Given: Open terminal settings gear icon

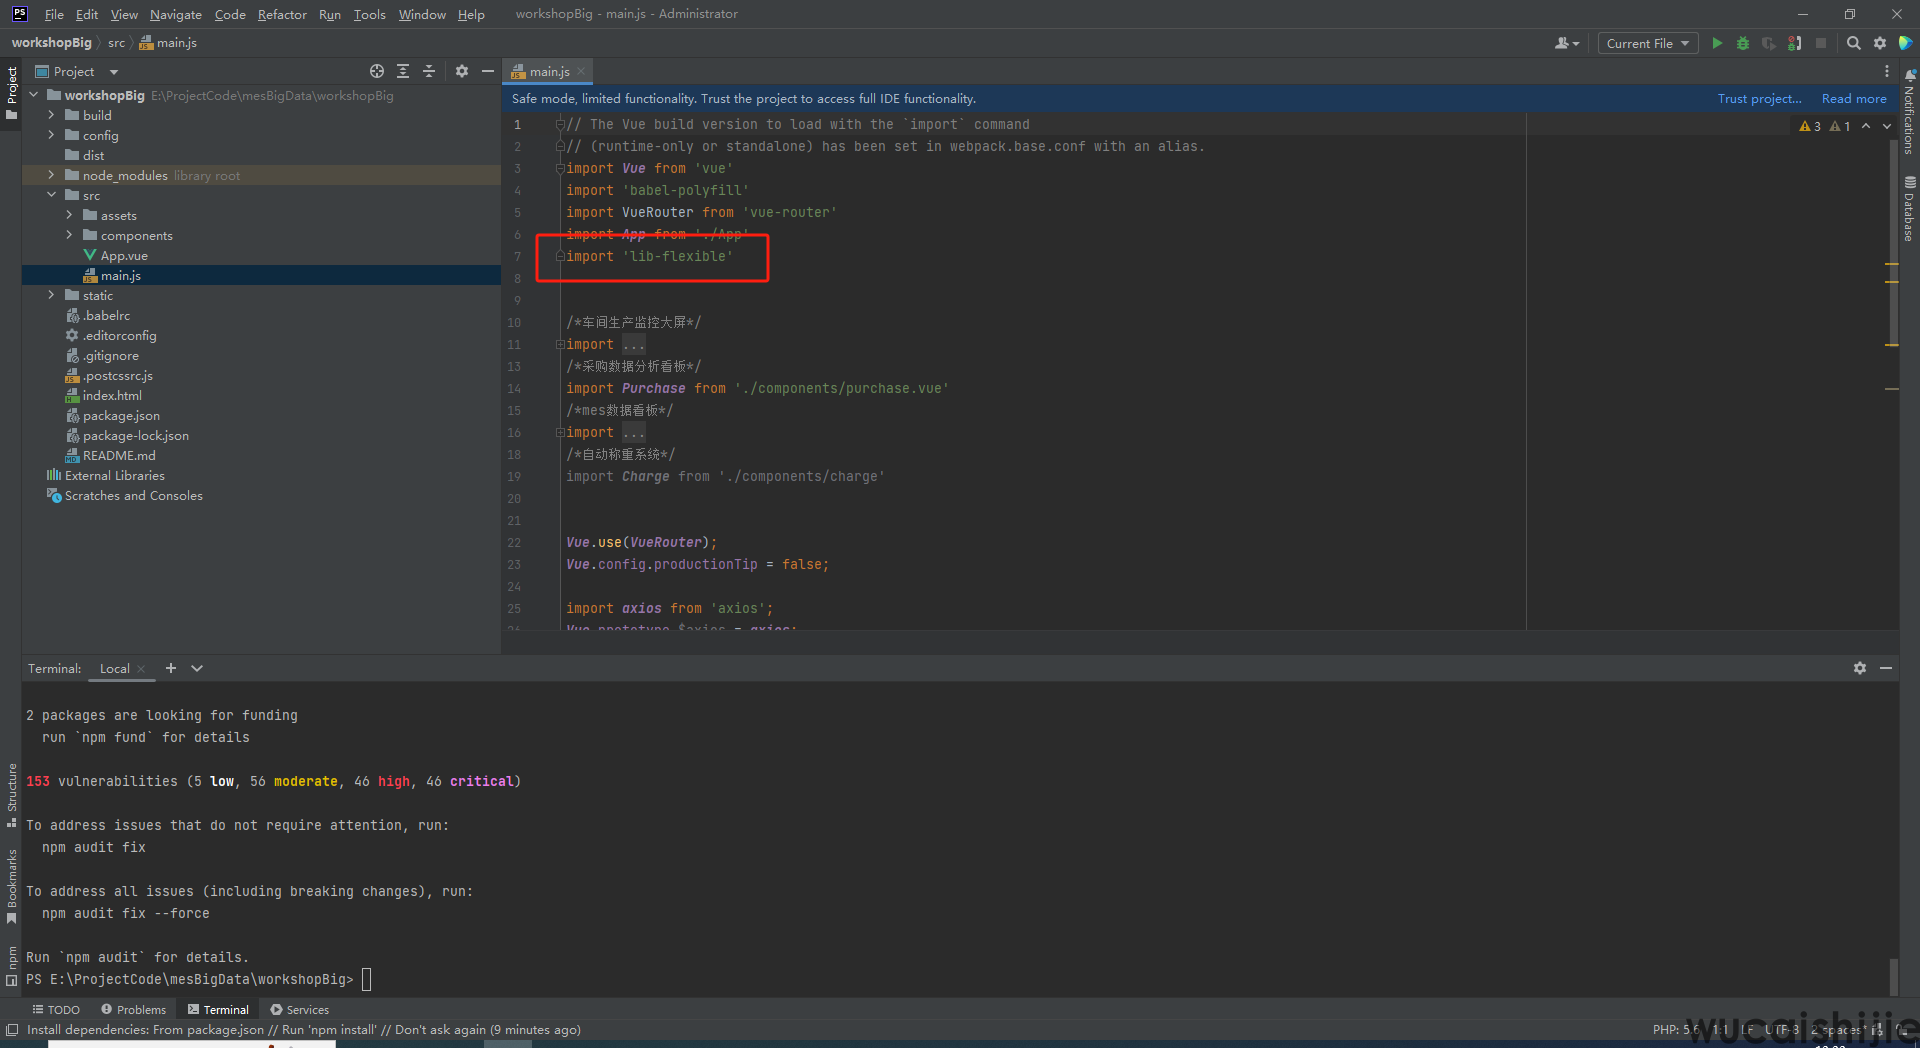Looking at the screenshot, I should click(x=1860, y=668).
